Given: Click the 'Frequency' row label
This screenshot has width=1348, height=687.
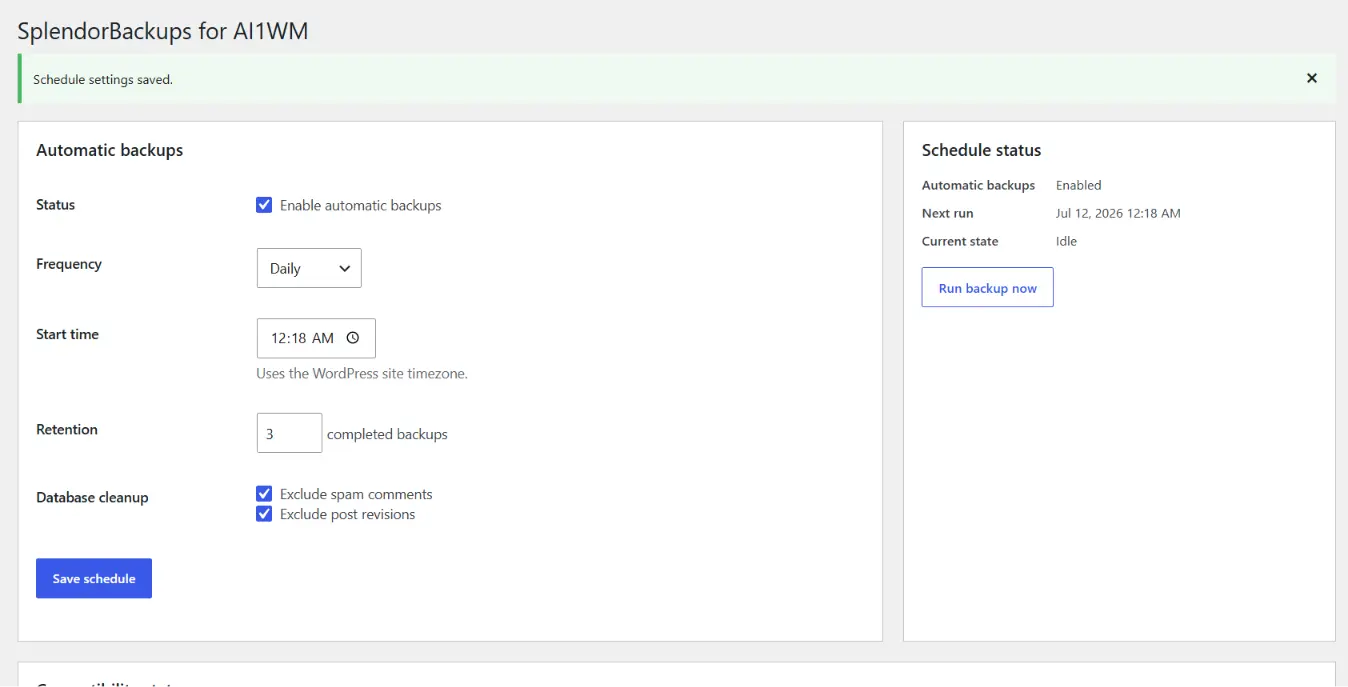Looking at the screenshot, I should pyautogui.click(x=69, y=264).
